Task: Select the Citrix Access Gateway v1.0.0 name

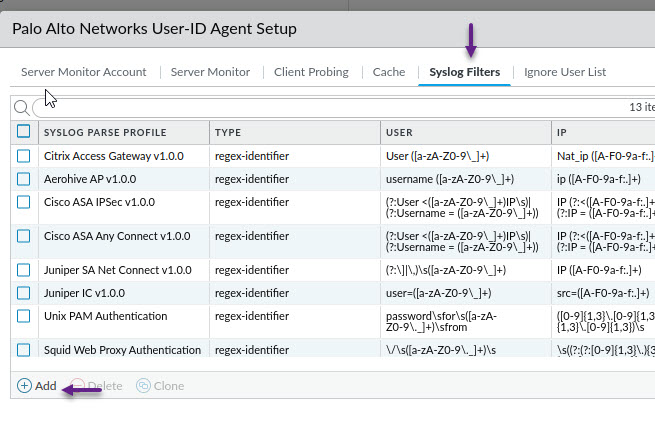Action: point(114,156)
